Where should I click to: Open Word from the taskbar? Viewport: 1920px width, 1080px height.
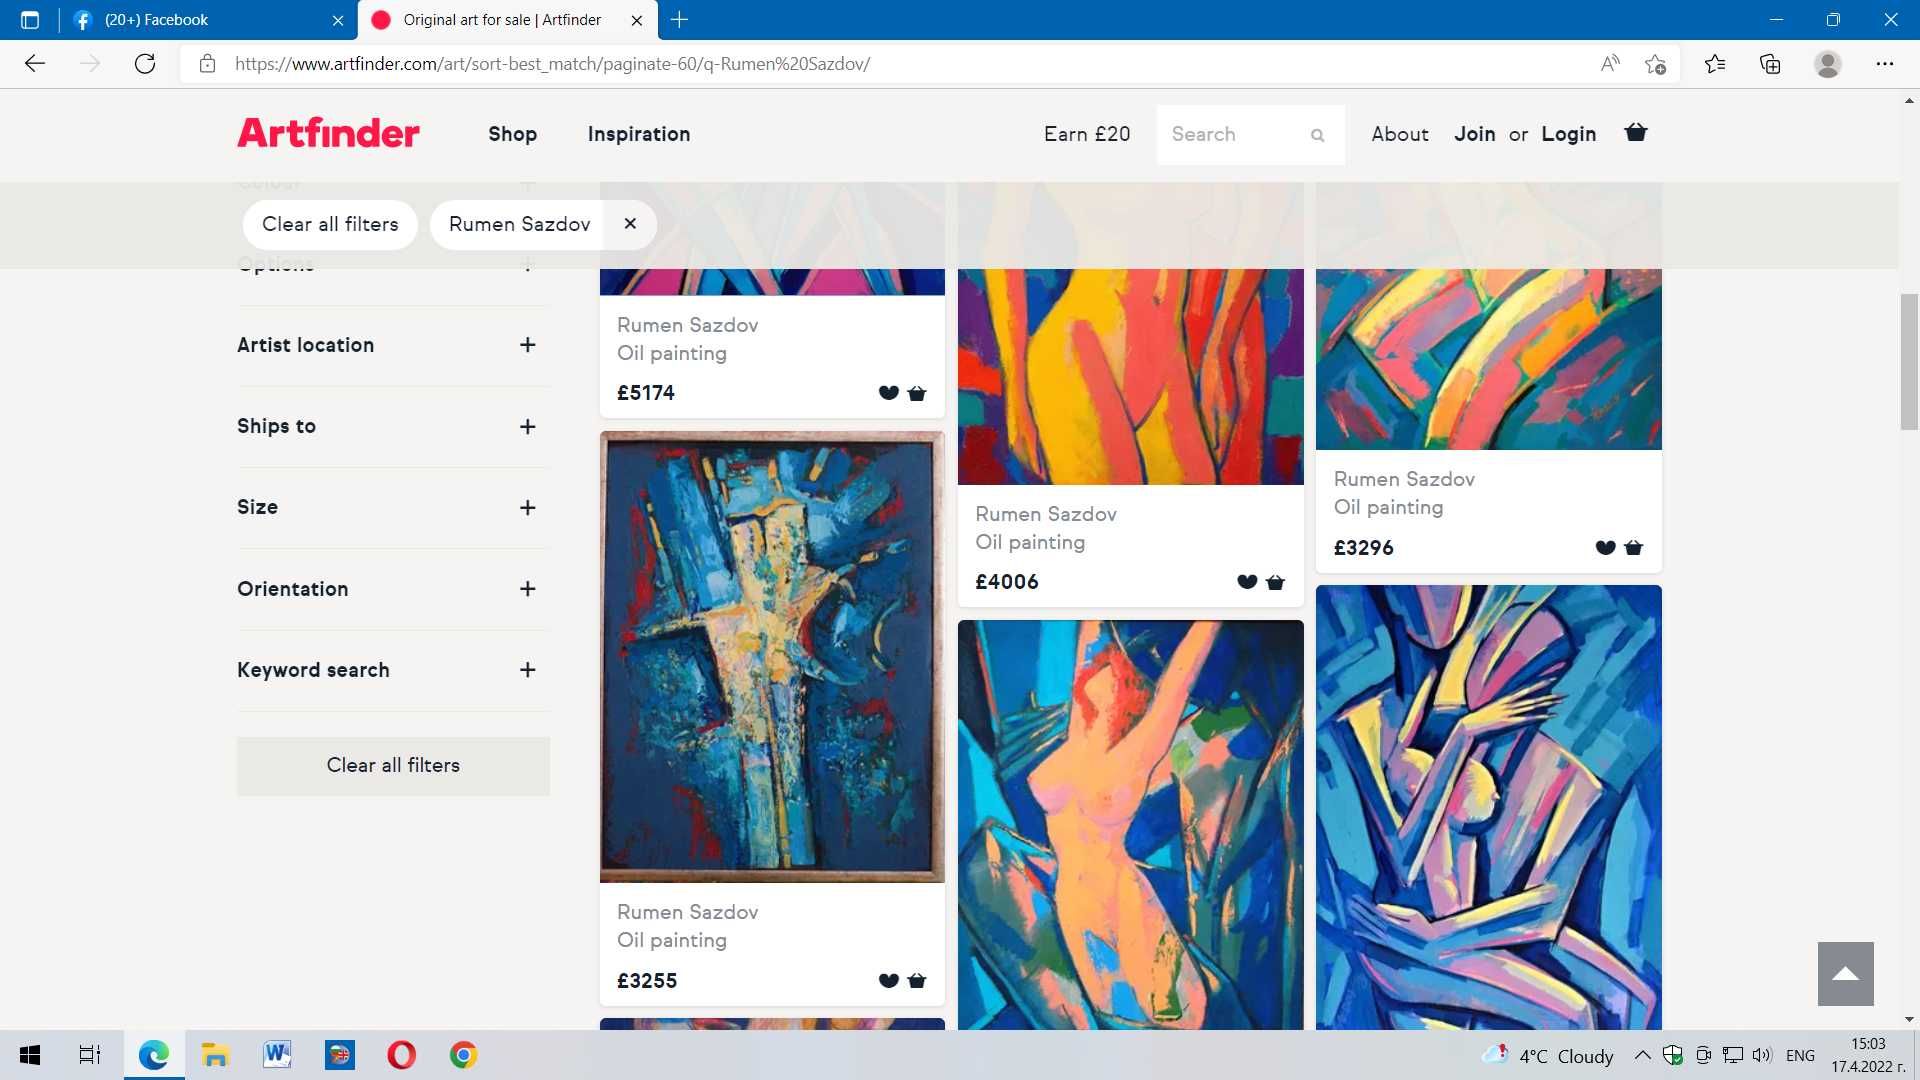(x=277, y=1055)
